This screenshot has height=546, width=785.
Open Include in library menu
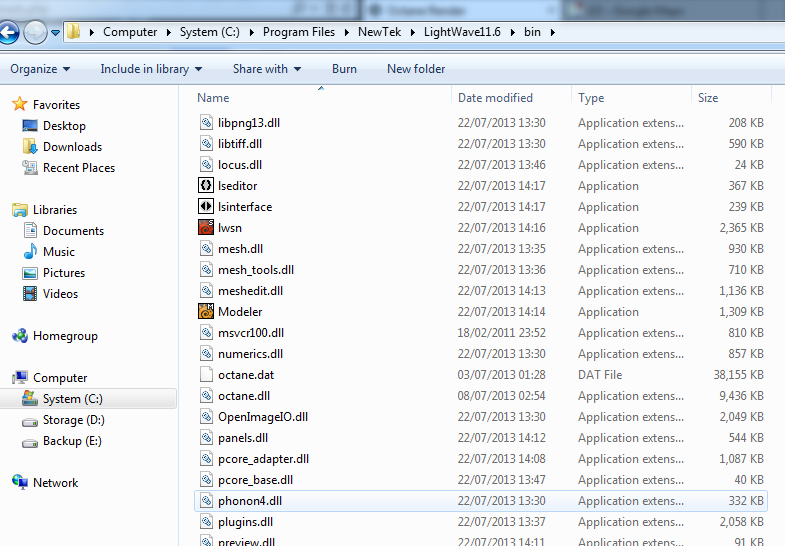point(151,69)
